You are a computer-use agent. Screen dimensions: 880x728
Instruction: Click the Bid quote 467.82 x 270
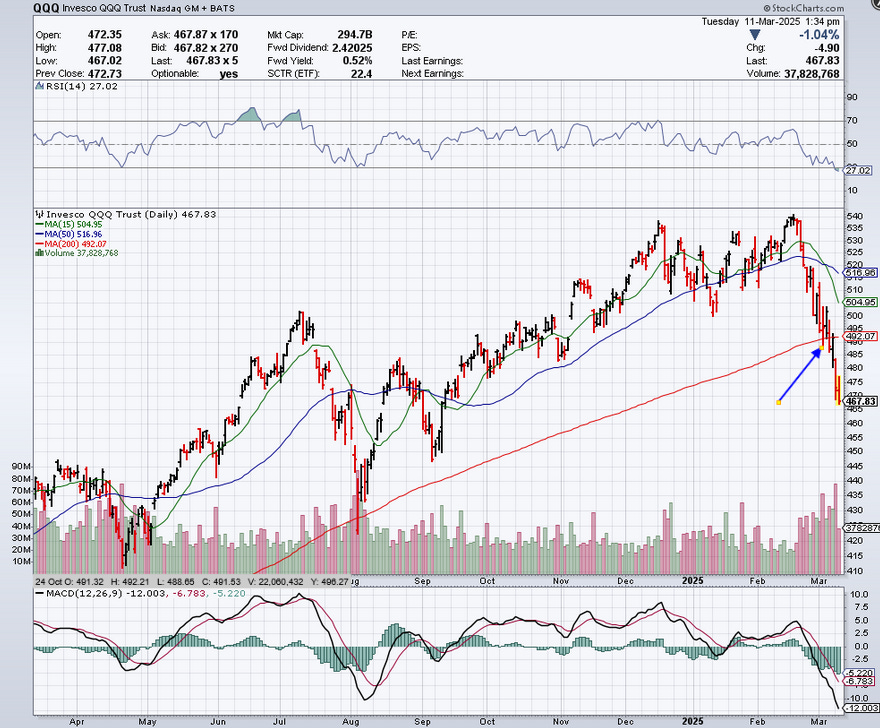pyautogui.click(x=205, y=48)
